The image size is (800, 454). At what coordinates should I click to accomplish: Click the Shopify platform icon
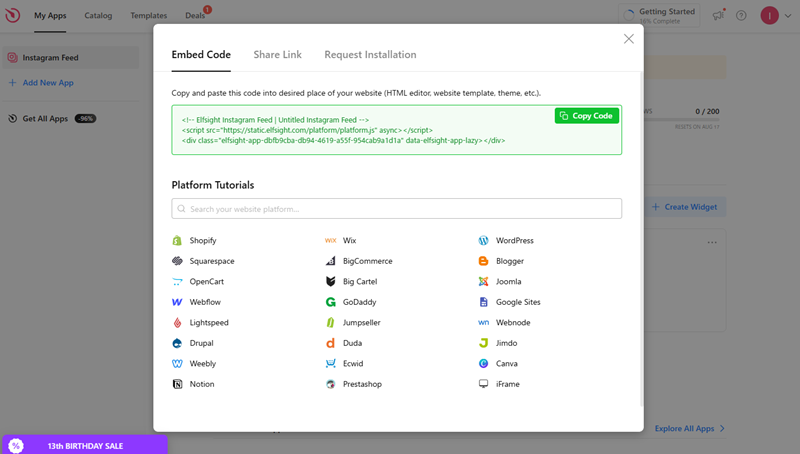177,240
